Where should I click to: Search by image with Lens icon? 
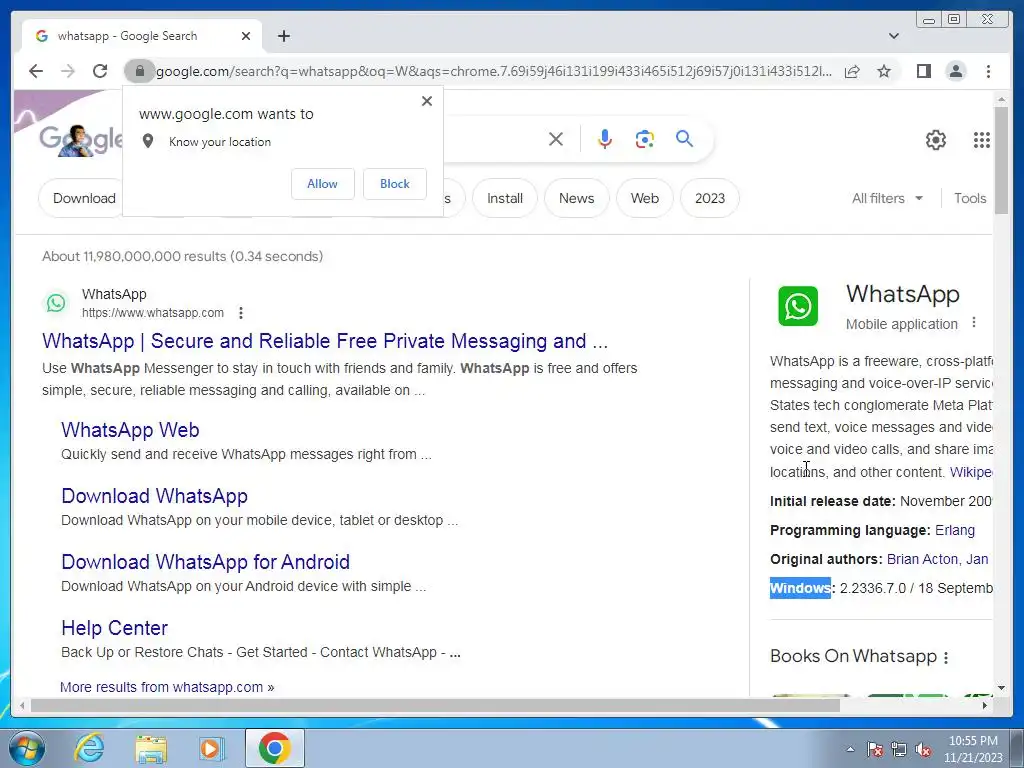click(645, 139)
